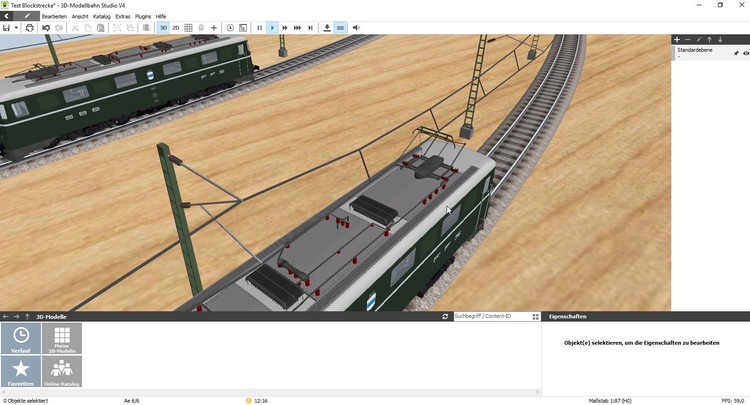Click the Print icon
750x405 pixels.
click(30, 28)
